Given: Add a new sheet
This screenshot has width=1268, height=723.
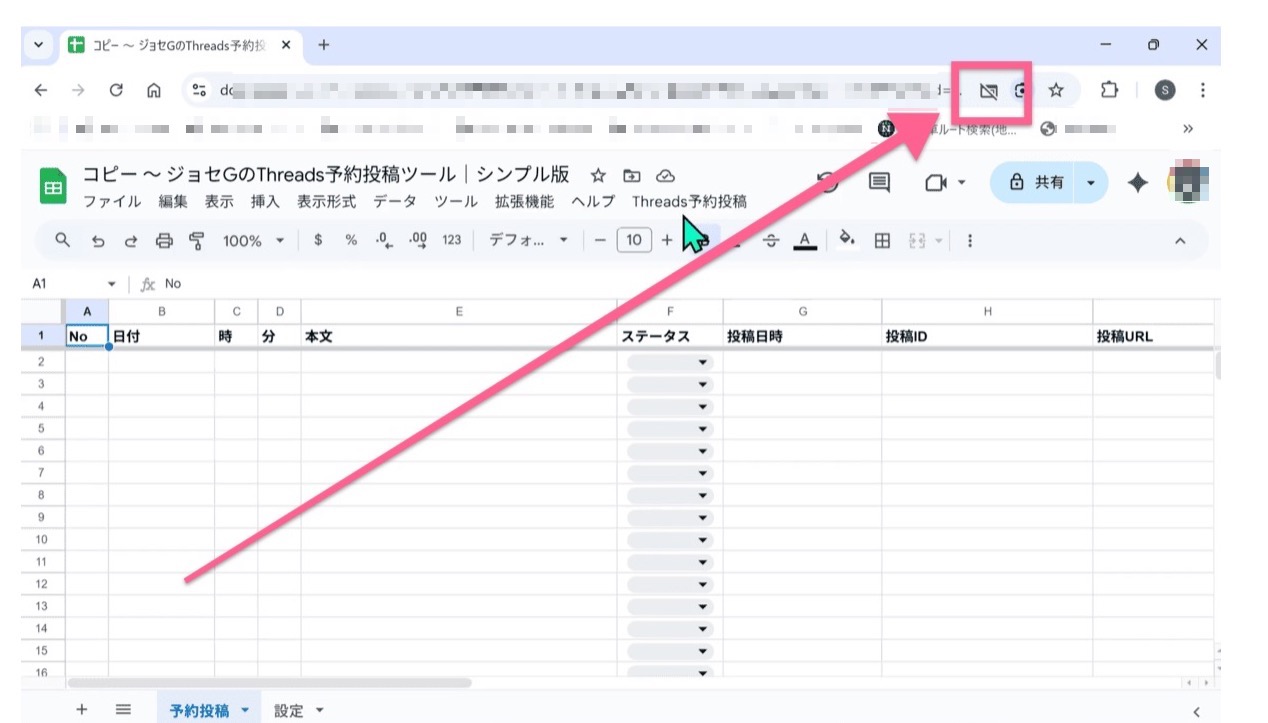Looking at the screenshot, I should (82, 709).
